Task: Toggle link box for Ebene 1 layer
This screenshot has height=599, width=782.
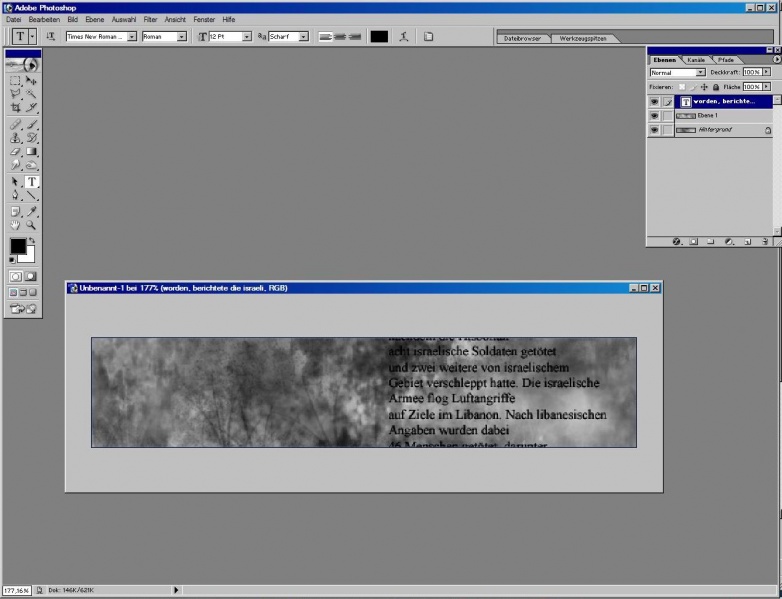Action: pos(668,116)
